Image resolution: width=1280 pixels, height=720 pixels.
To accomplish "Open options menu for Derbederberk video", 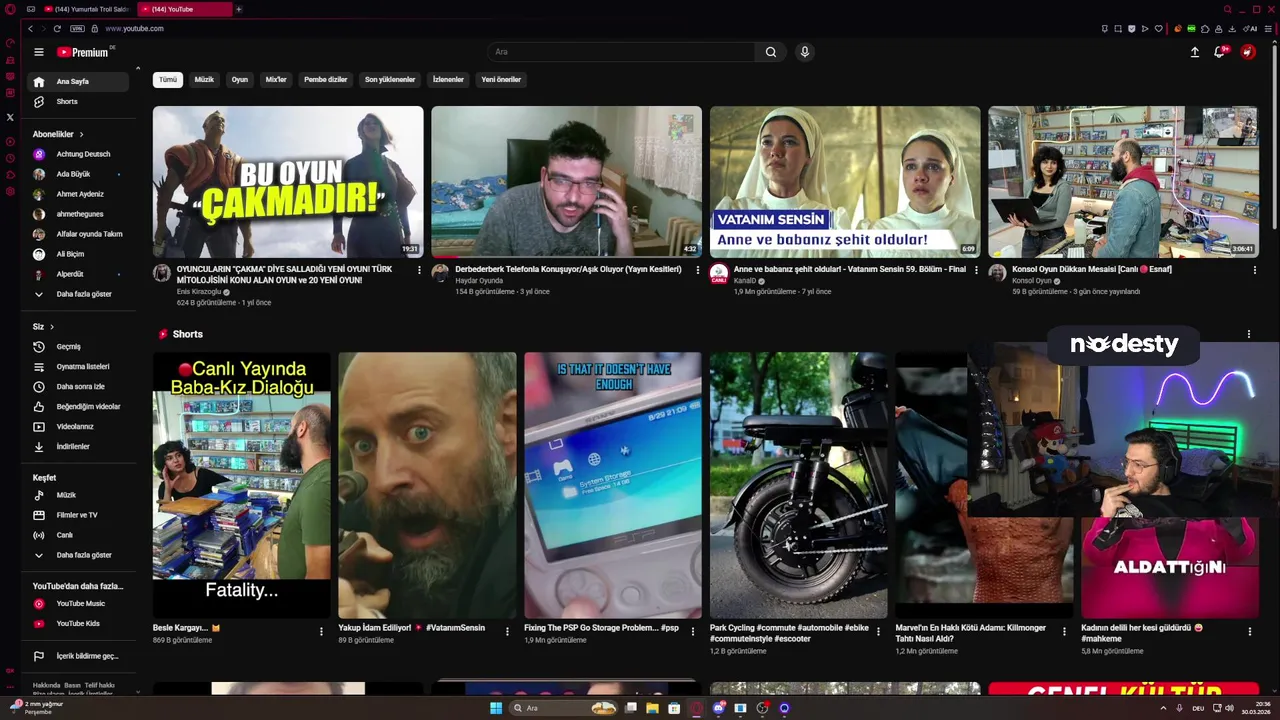I will coord(698,270).
